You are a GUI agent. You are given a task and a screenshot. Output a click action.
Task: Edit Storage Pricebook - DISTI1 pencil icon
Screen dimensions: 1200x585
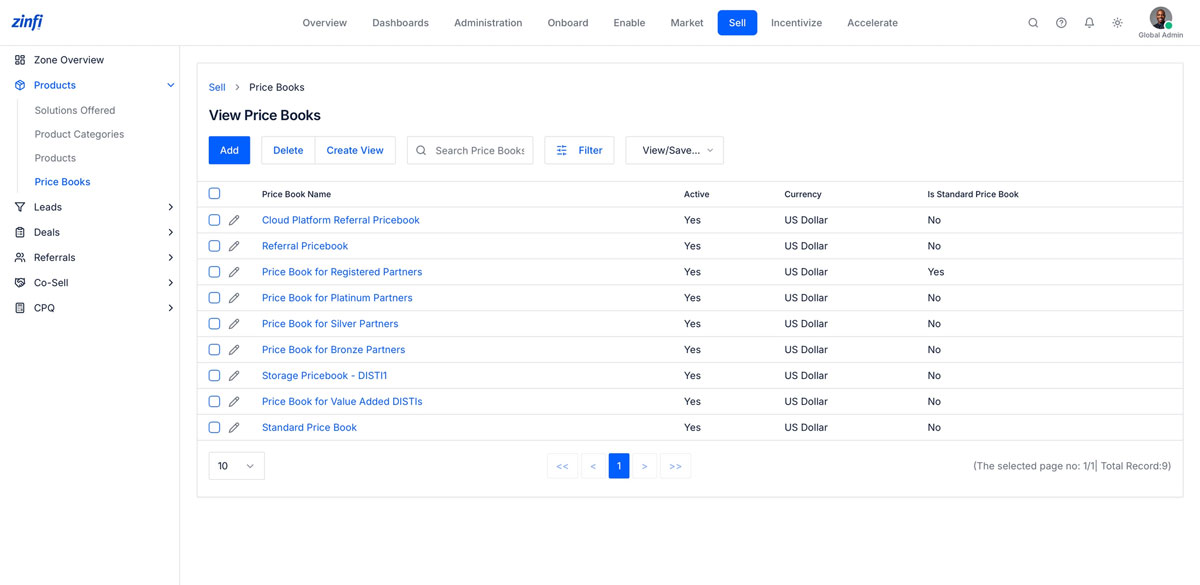point(234,376)
